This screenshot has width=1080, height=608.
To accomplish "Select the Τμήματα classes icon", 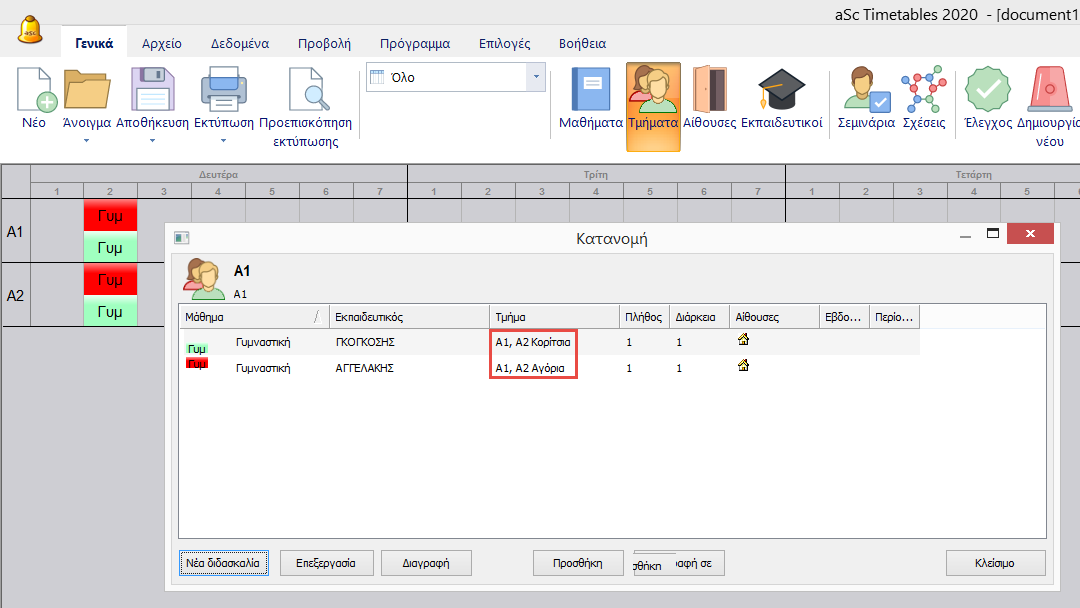I will point(653,92).
